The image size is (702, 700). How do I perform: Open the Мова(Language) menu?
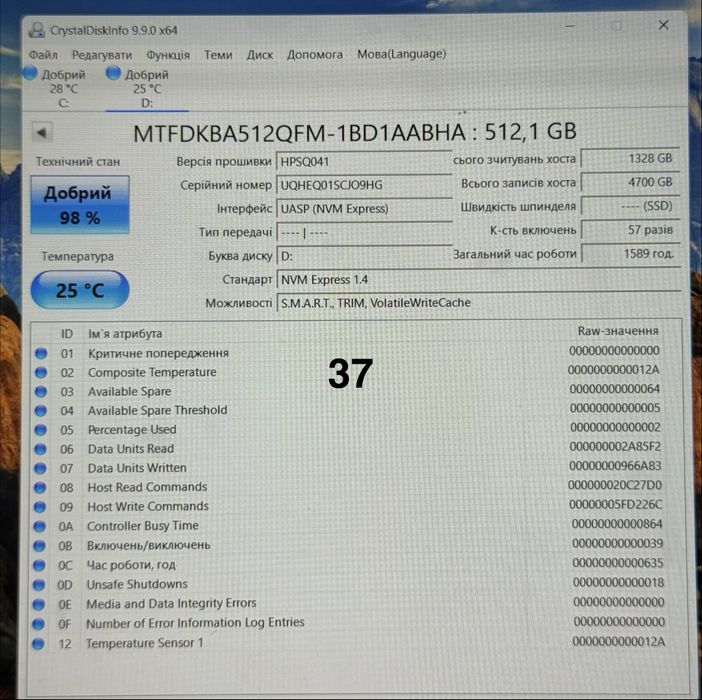401,54
